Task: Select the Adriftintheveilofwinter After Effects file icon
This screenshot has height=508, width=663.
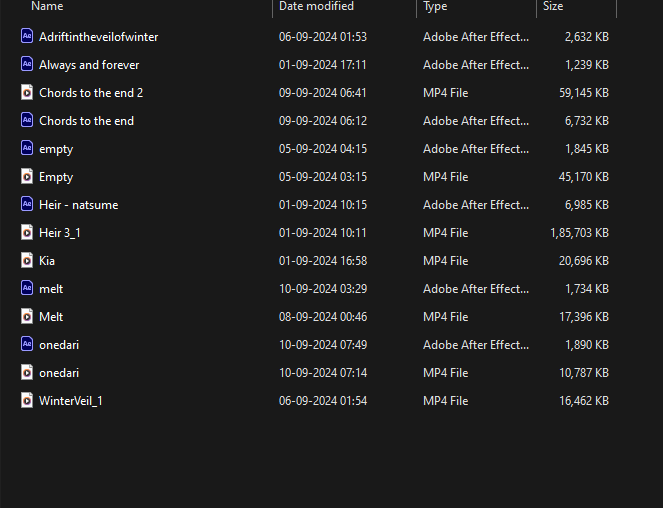Action: (27, 36)
